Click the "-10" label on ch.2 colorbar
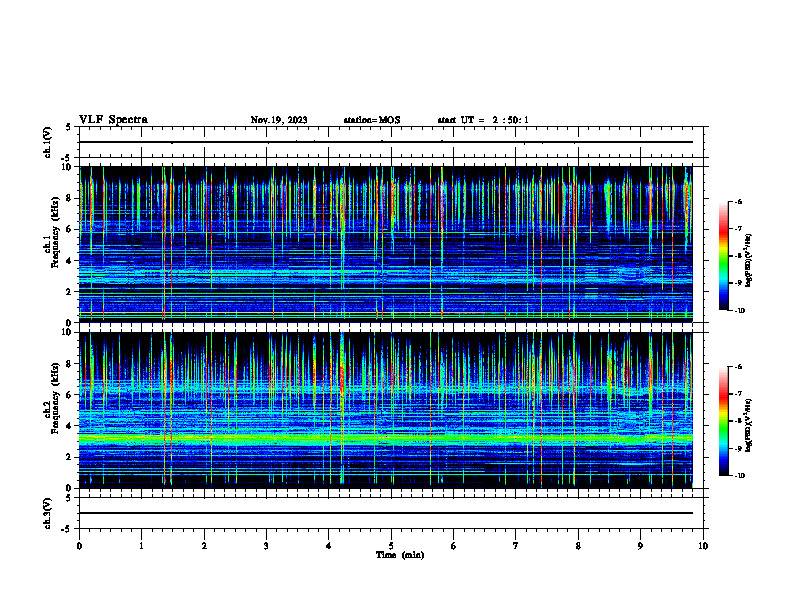 point(739,476)
